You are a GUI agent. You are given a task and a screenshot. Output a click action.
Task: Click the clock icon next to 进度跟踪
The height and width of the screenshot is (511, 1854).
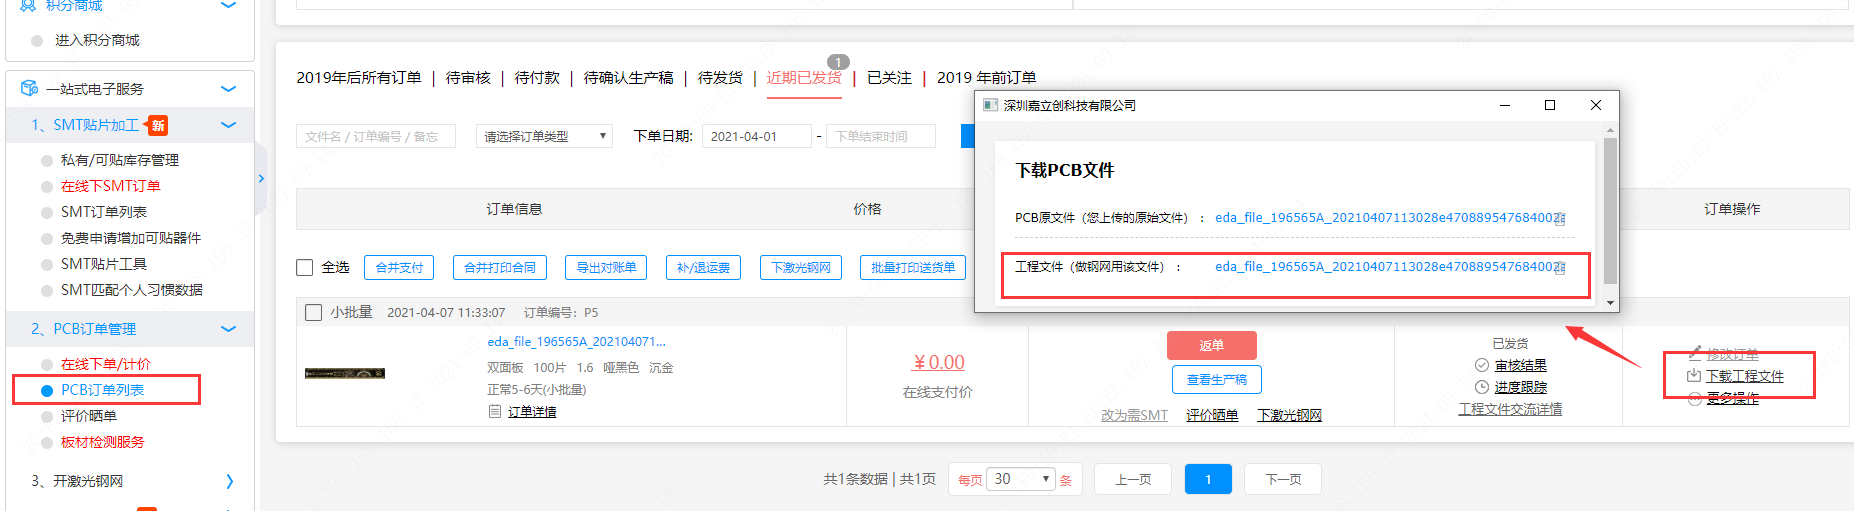1482,387
